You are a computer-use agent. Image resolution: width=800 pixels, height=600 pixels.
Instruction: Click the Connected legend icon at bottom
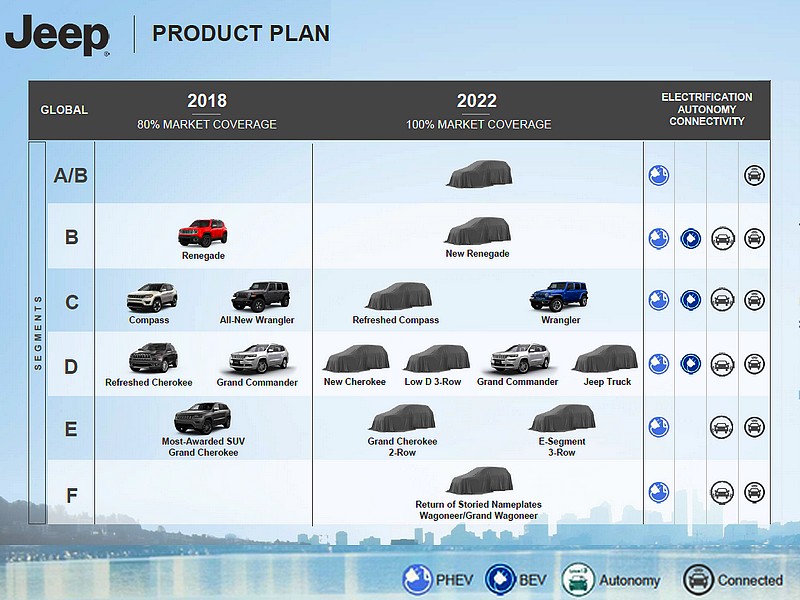pyautogui.click(x=698, y=580)
